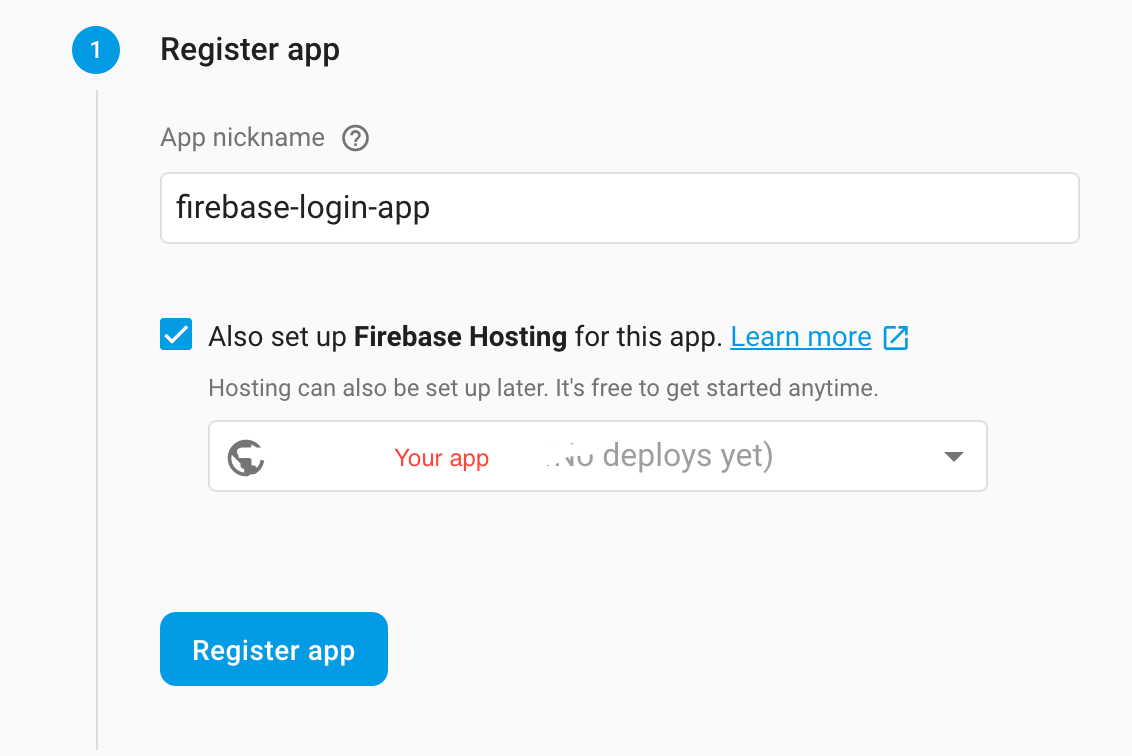The image size is (1132, 756).
Task: Open the hosting site dropdown arrow
Action: [x=954, y=456]
